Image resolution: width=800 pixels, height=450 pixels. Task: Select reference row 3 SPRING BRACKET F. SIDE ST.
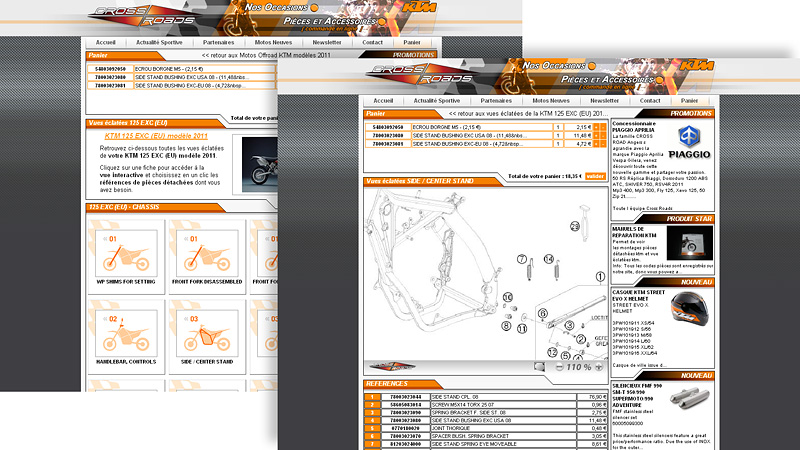tap(485, 412)
